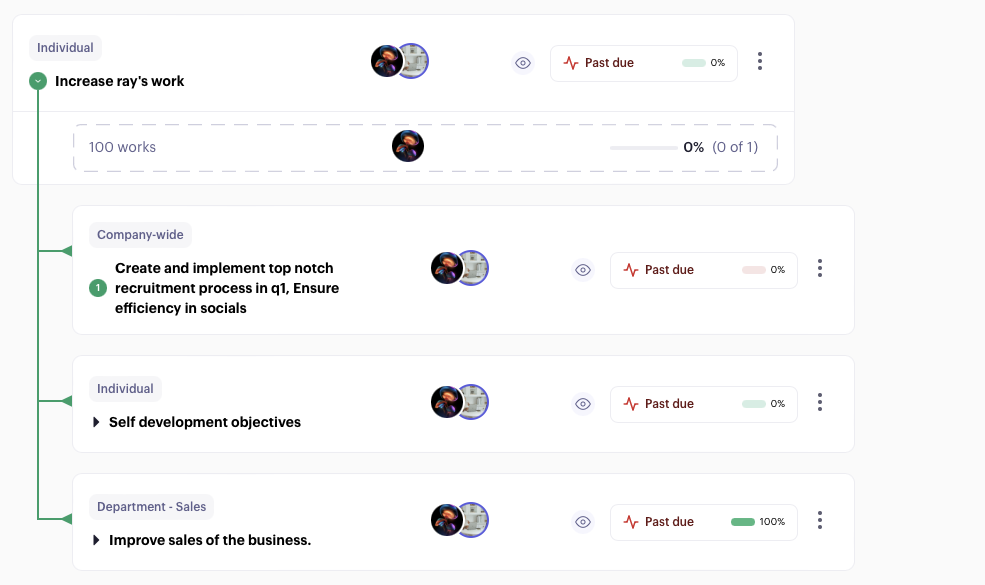Click owner avatars on Improve sales objective
Viewport: 985px width, 585px height.
(x=460, y=520)
